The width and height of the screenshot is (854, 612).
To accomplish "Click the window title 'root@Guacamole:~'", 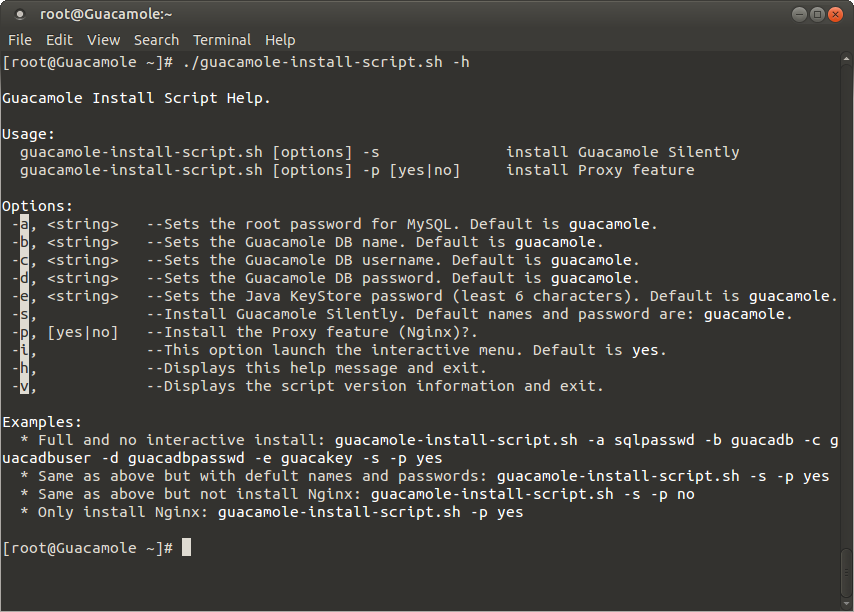I will (106, 14).
